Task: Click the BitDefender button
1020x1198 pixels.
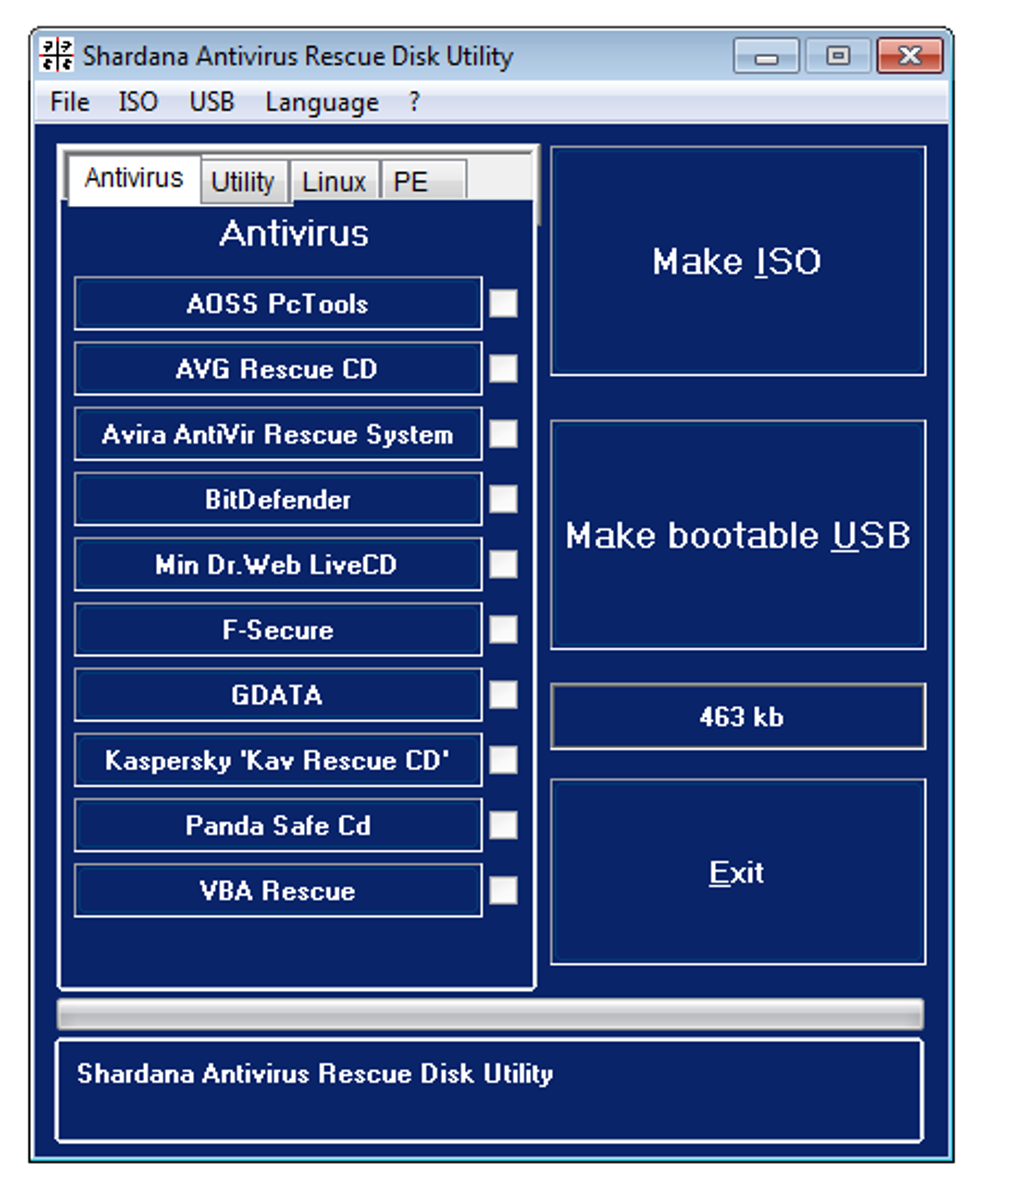Action: click(x=278, y=500)
